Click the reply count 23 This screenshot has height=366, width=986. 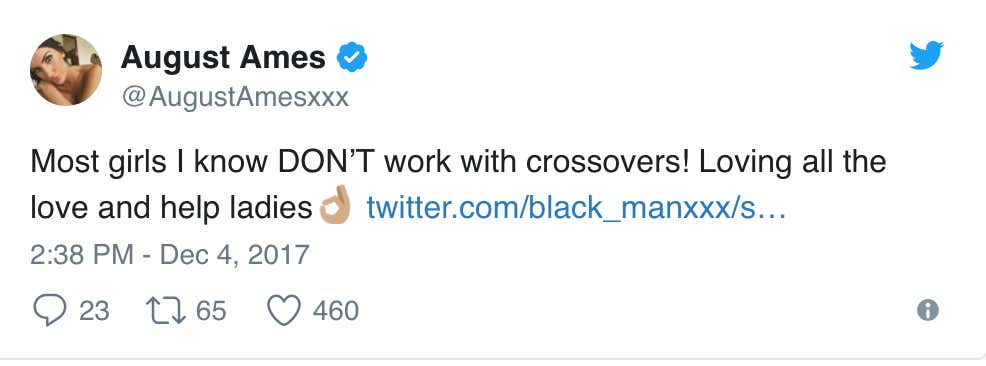[94, 311]
